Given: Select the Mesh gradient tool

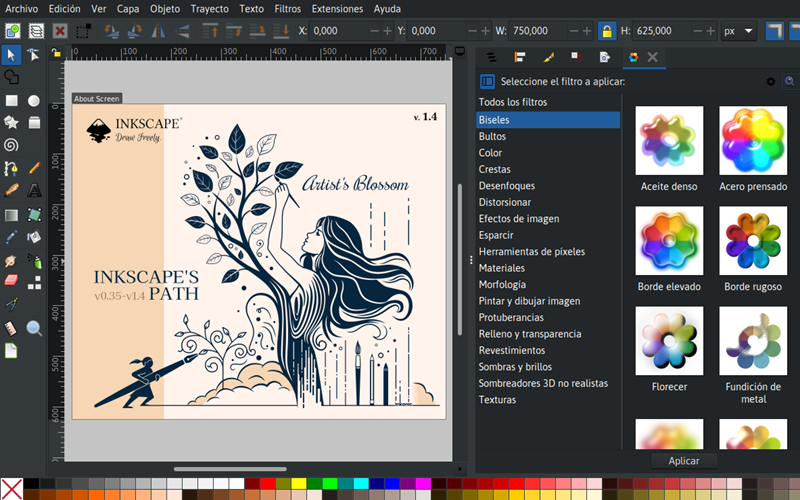Looking at the screenshot, I should (x=34, y=215).
